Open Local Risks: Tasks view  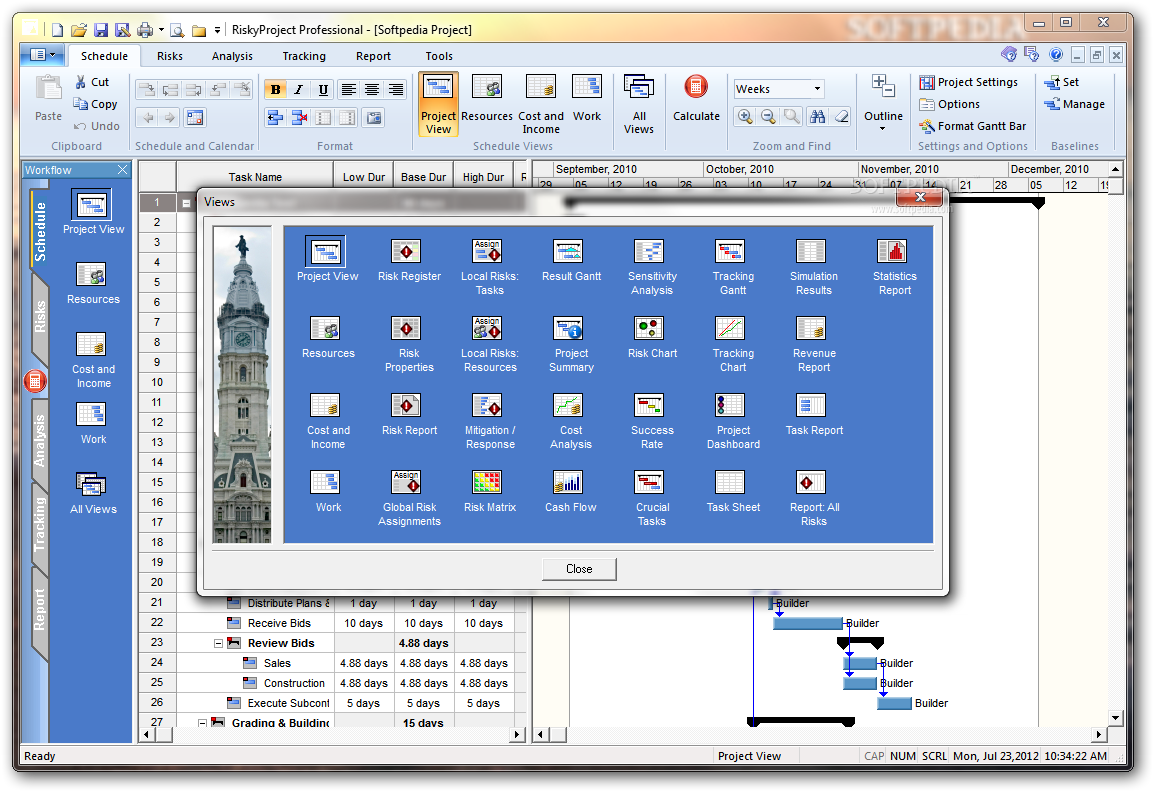489,268
